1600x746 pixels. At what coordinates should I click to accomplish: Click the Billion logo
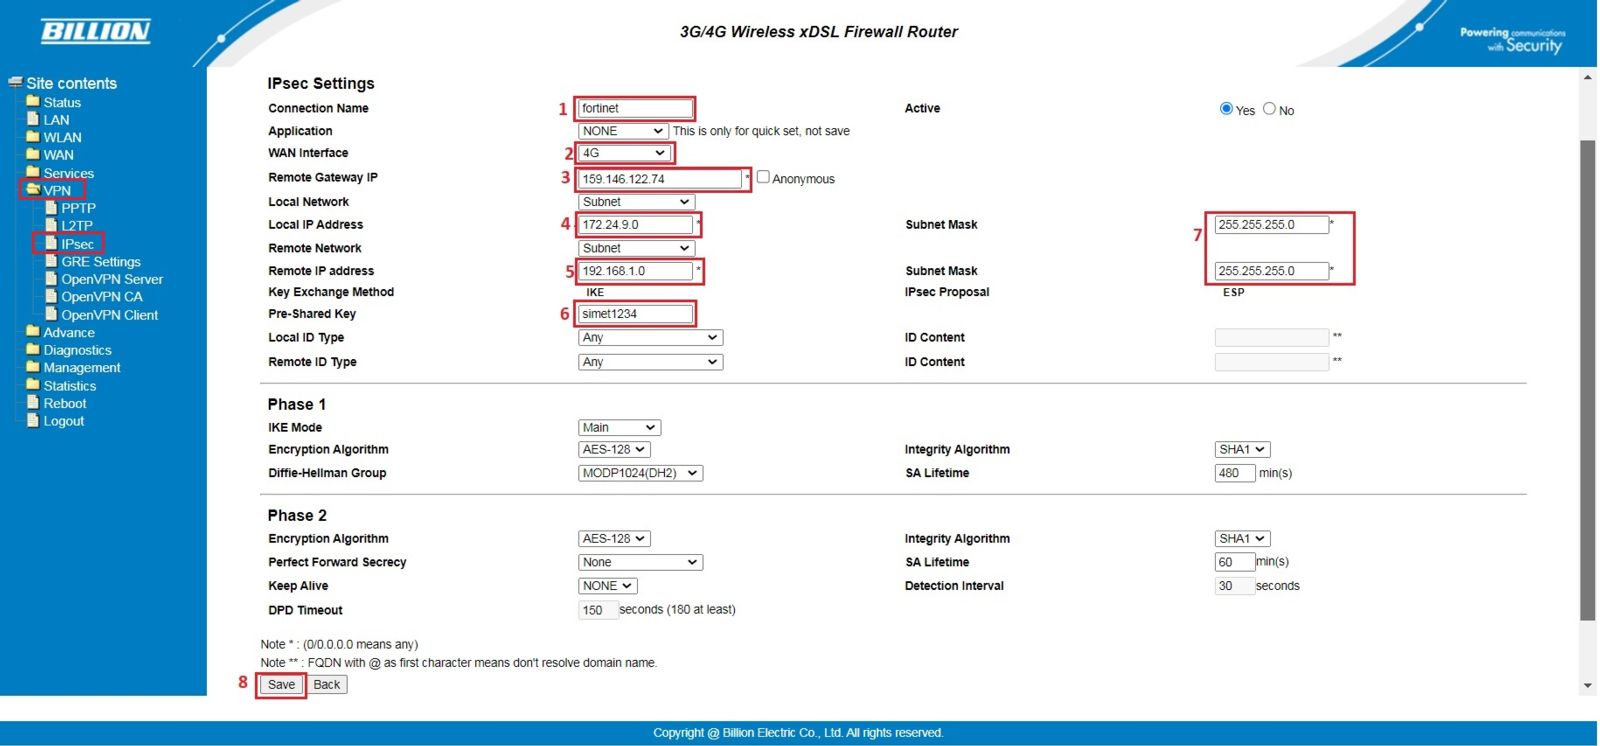[x=95, y=32]
